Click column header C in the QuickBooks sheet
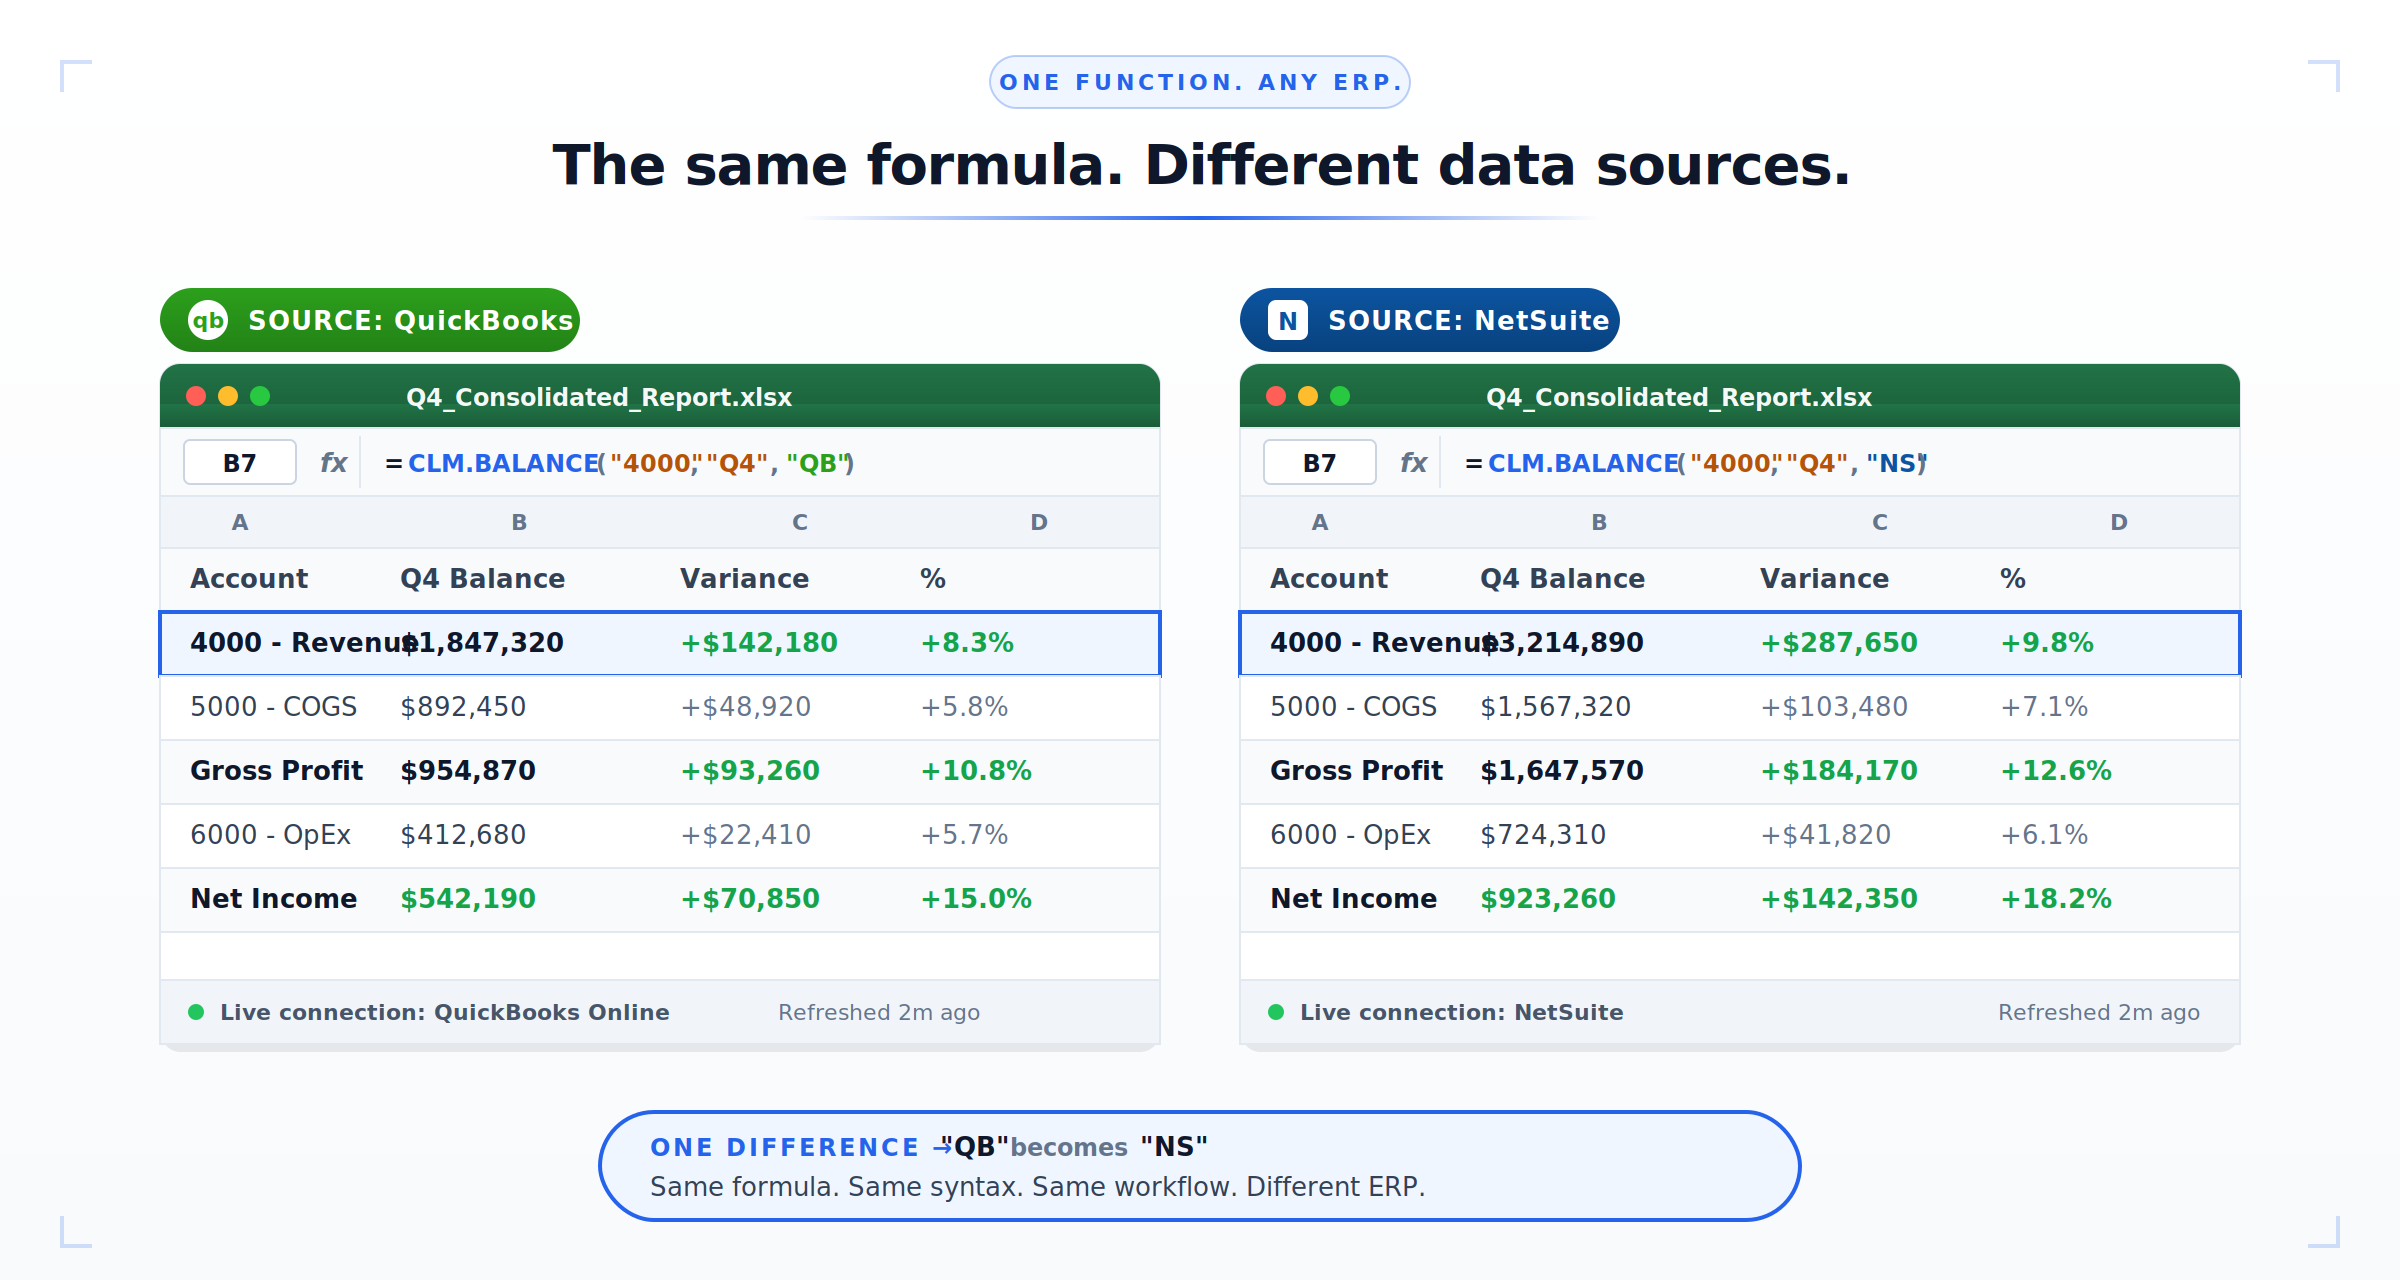Viewport: 2400px width, 1280px height. (x=798, y=521)
